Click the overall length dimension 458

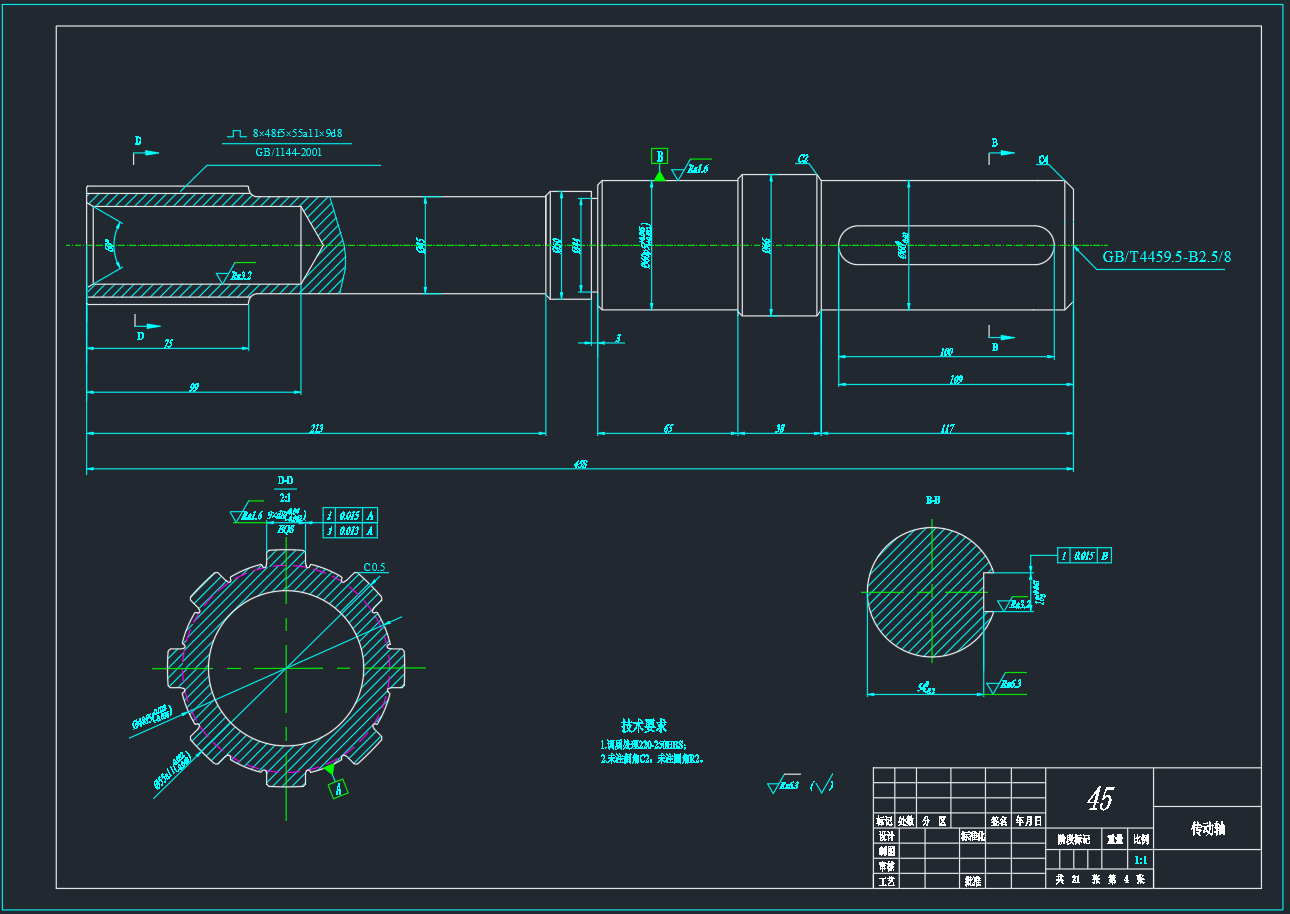click(x=580, y=464)
